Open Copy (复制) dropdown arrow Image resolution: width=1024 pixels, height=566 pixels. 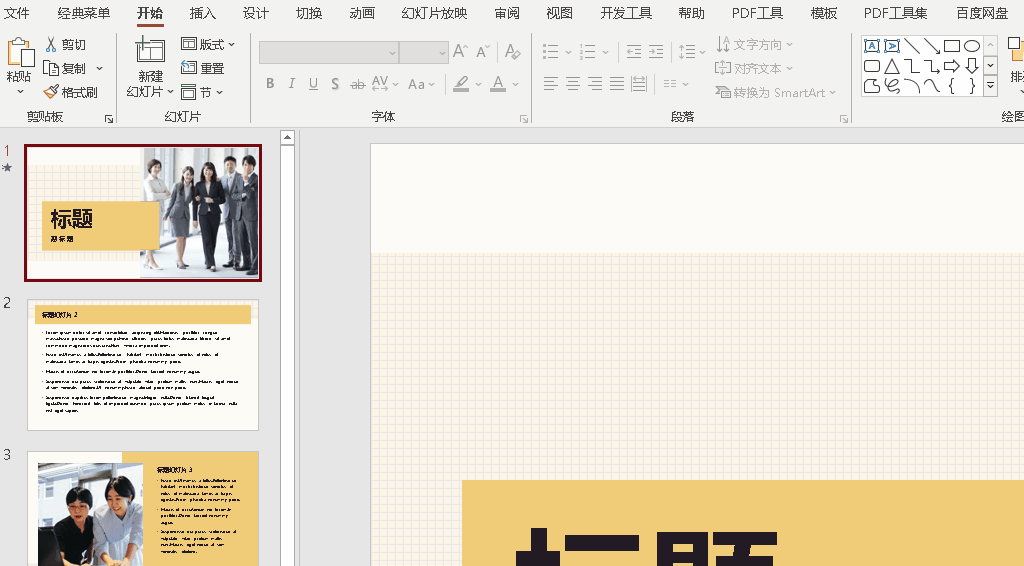[x=99, y=68]
